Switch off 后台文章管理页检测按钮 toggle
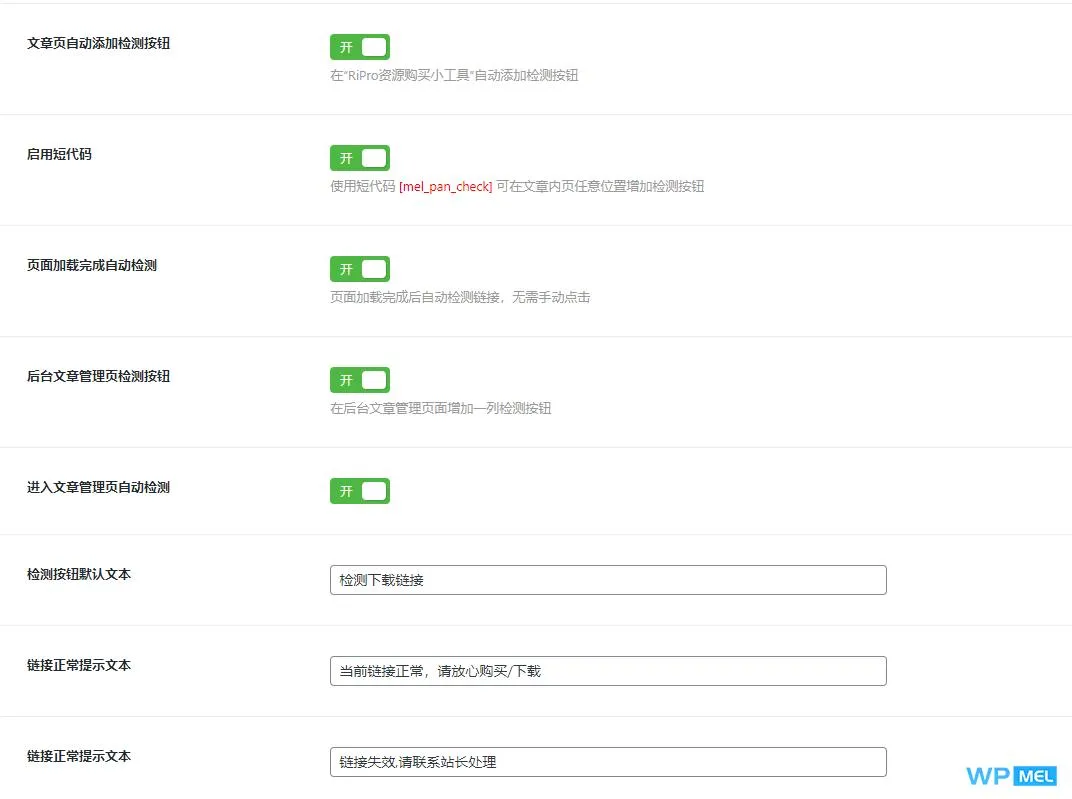 (x=360, y=380)
